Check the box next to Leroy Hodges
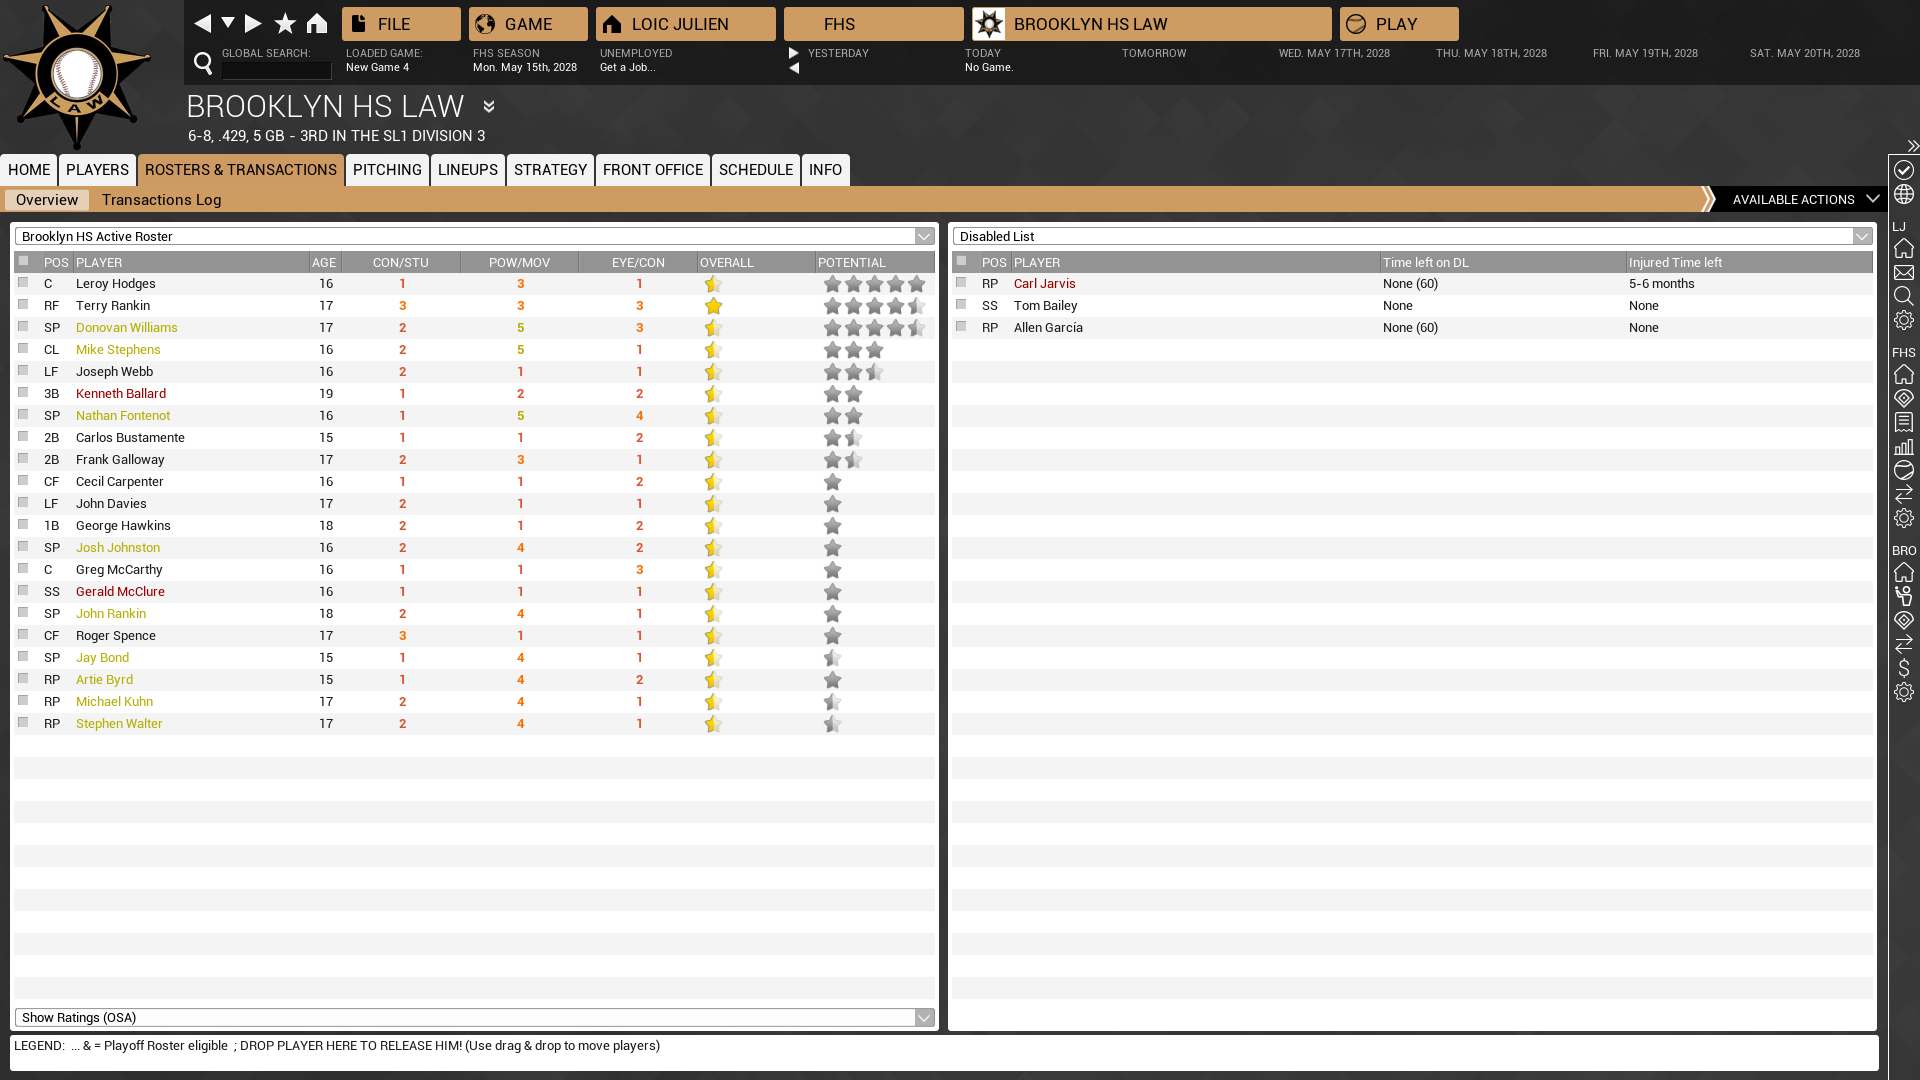Image resolution: width=1920 pixels, height=1080 pixels. [x=23, y=283]
